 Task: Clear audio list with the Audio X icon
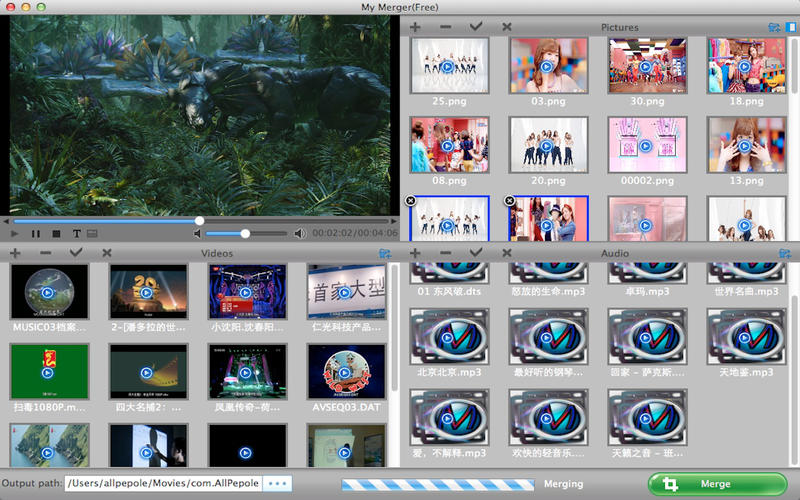click(x=507, y=253)
